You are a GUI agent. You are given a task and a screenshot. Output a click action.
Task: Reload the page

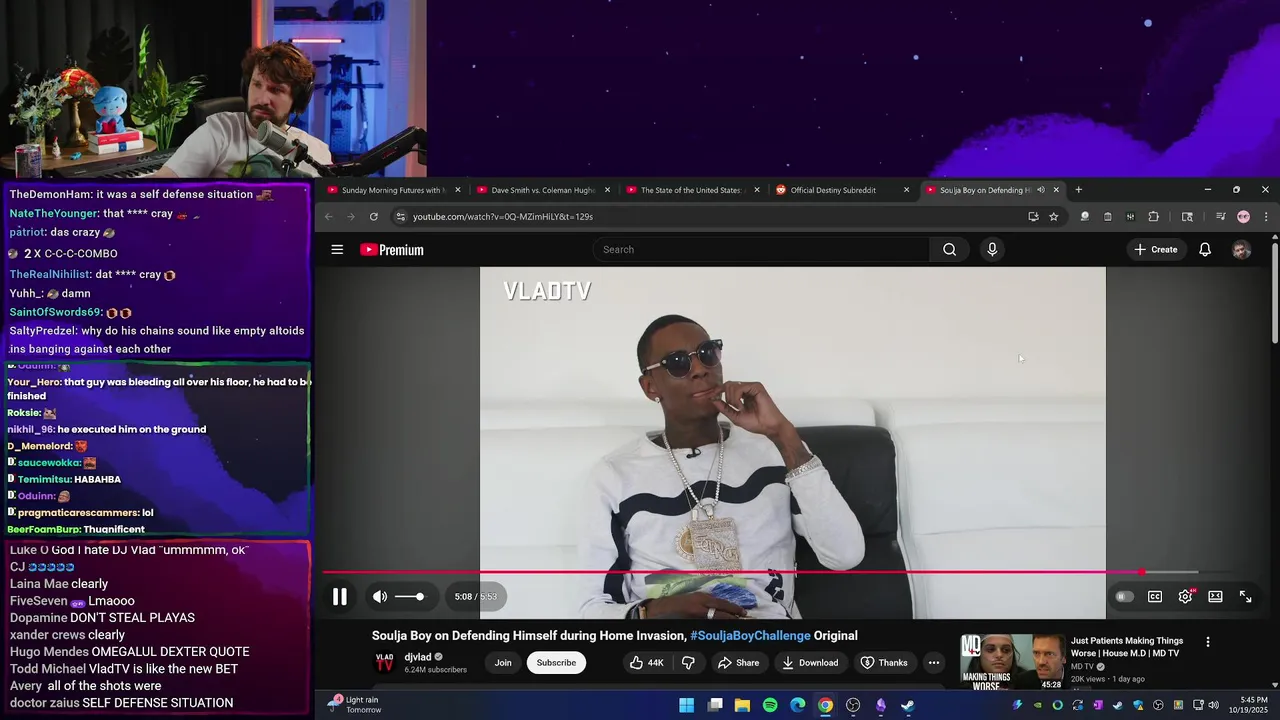[x=374, y=217]
